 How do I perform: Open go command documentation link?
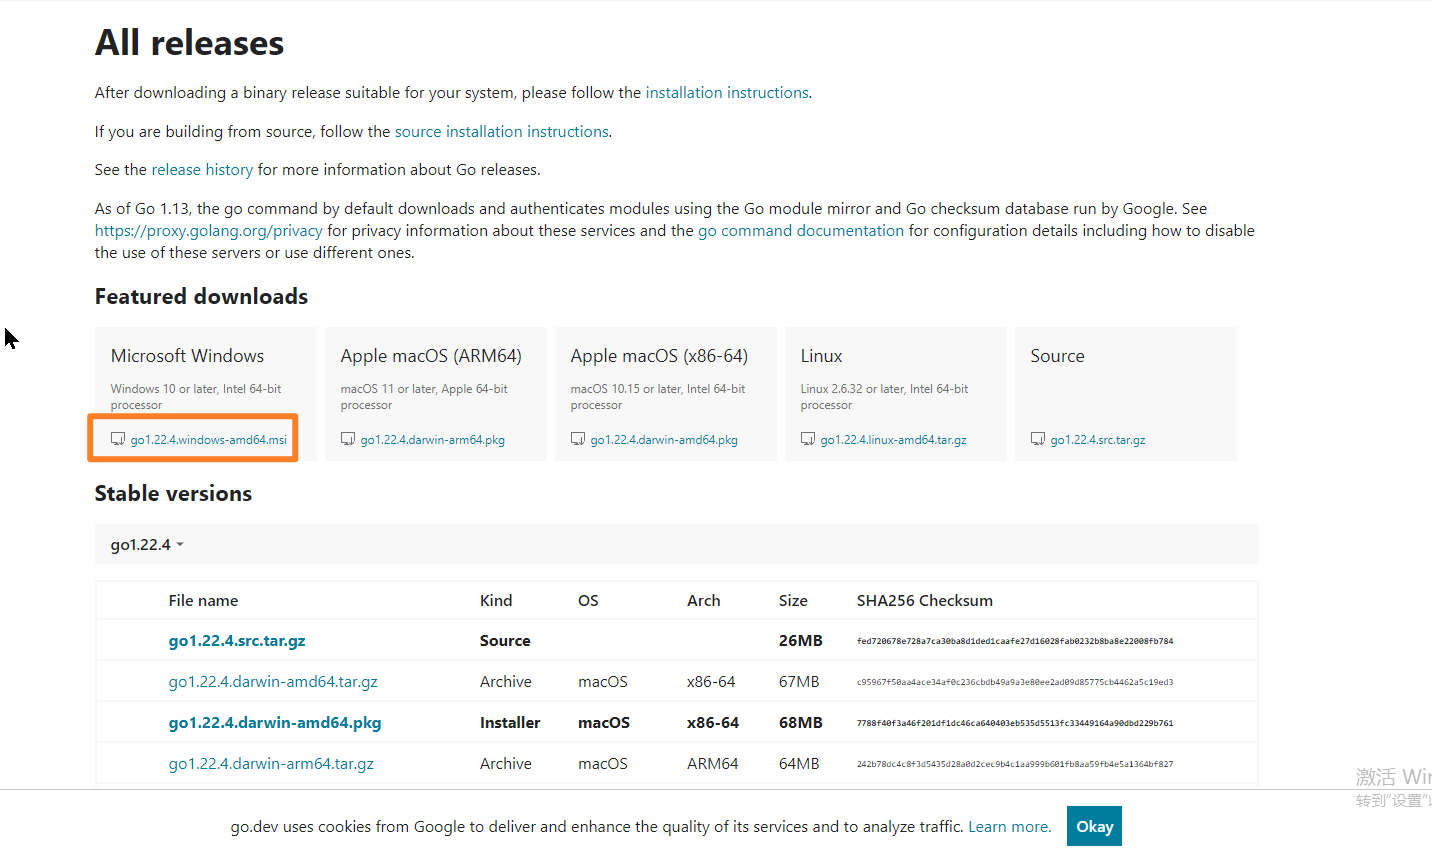[x=801, y=230]
